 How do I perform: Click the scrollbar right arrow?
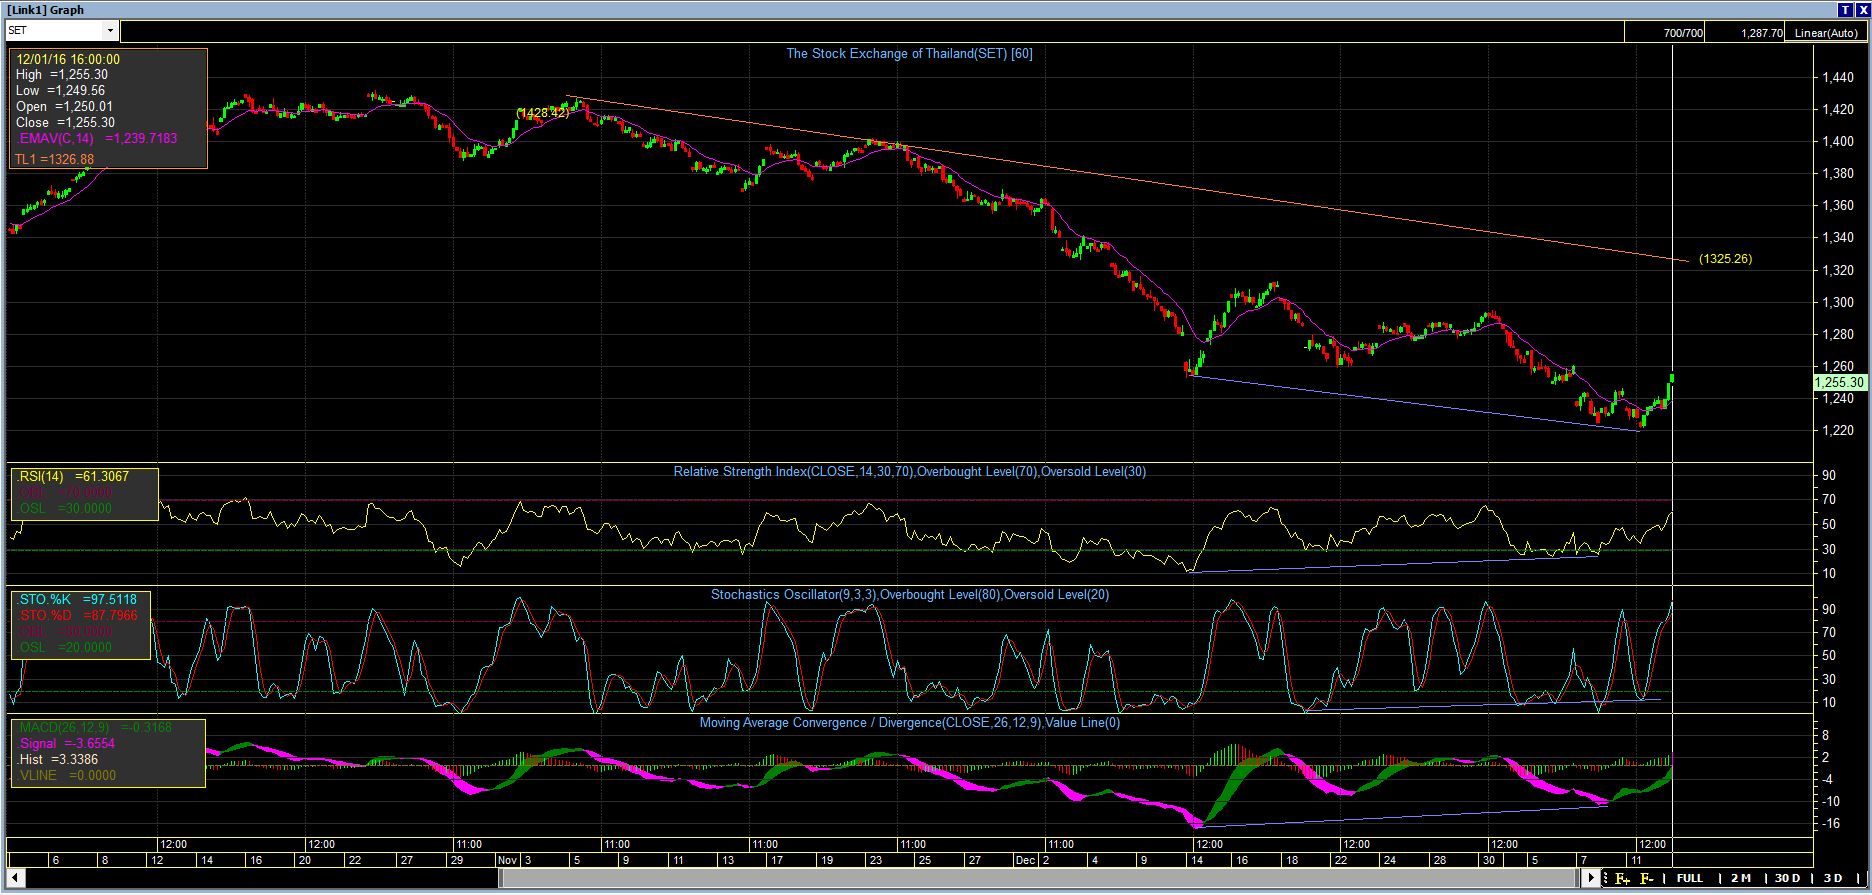(x=1592, y=878)
